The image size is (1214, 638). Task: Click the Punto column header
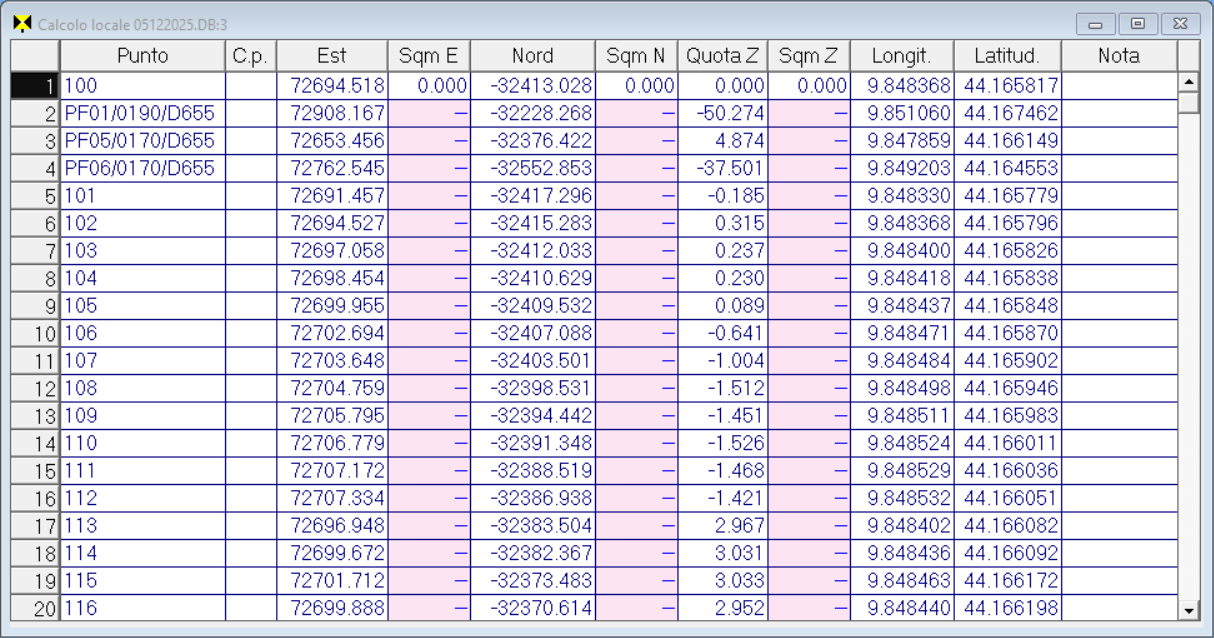143,56
